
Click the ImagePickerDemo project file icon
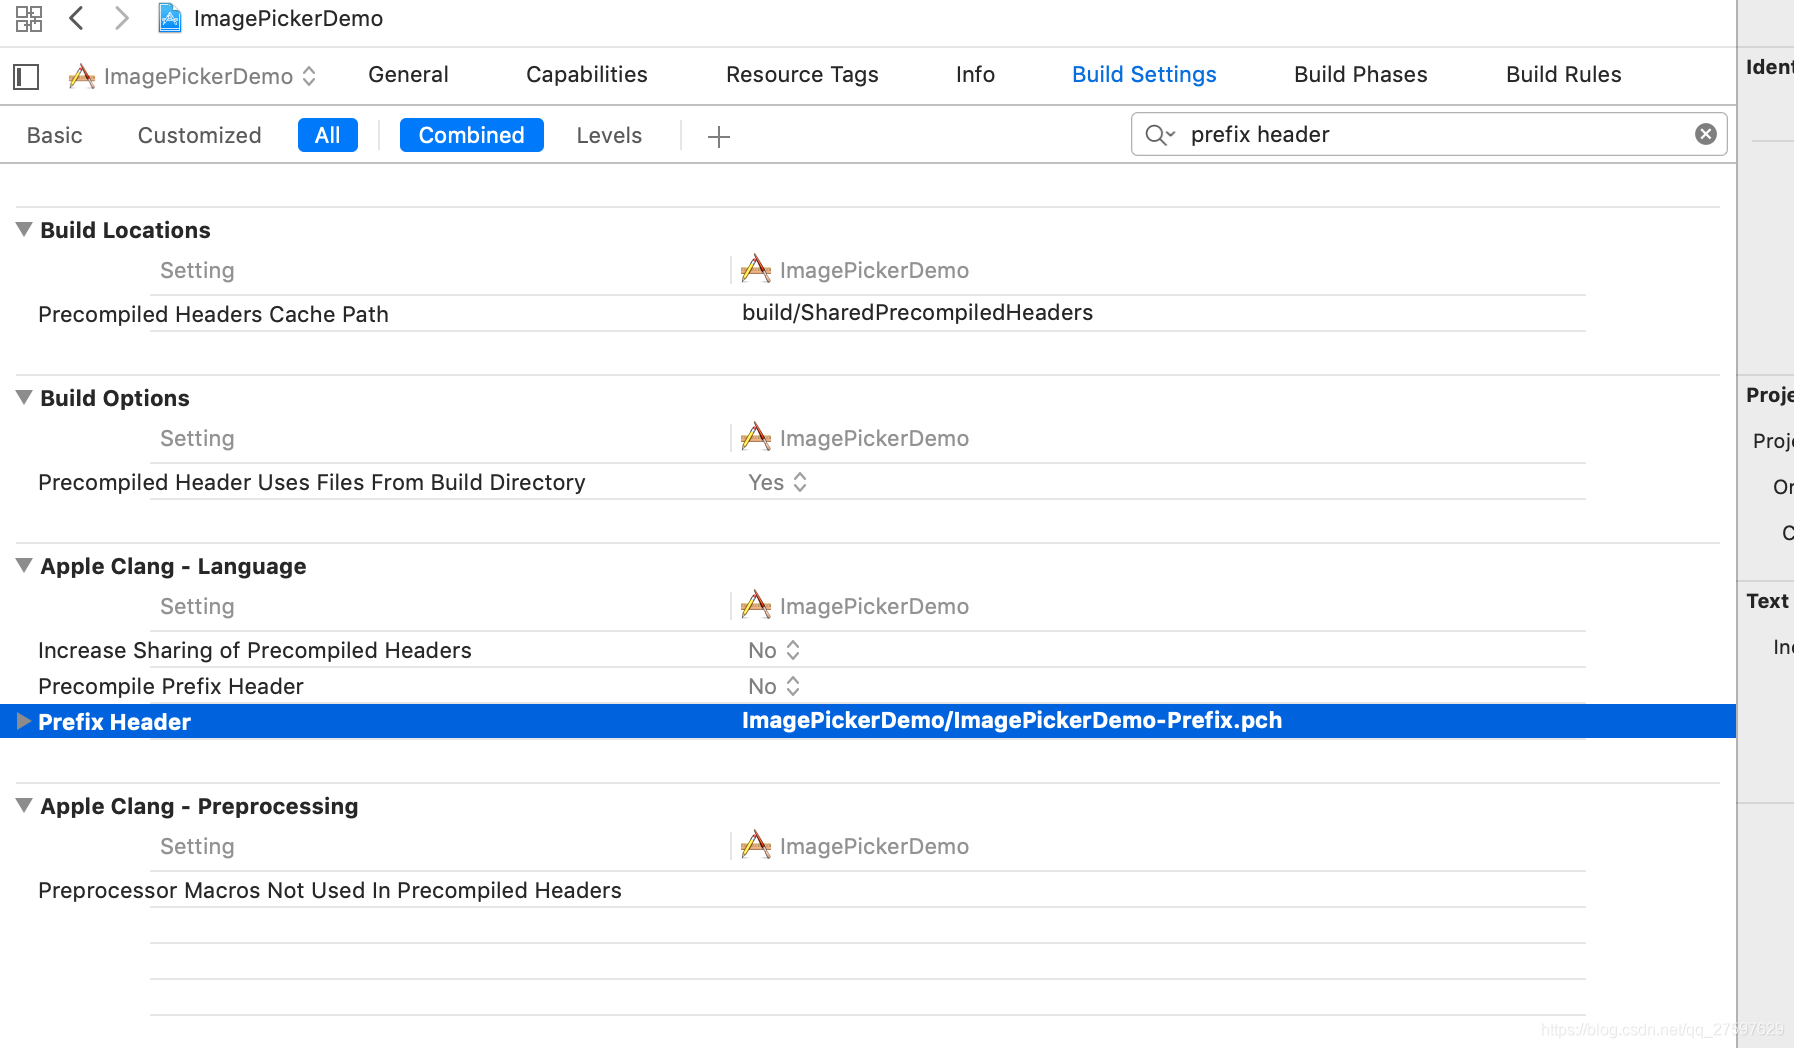click(x=170, y=18)
